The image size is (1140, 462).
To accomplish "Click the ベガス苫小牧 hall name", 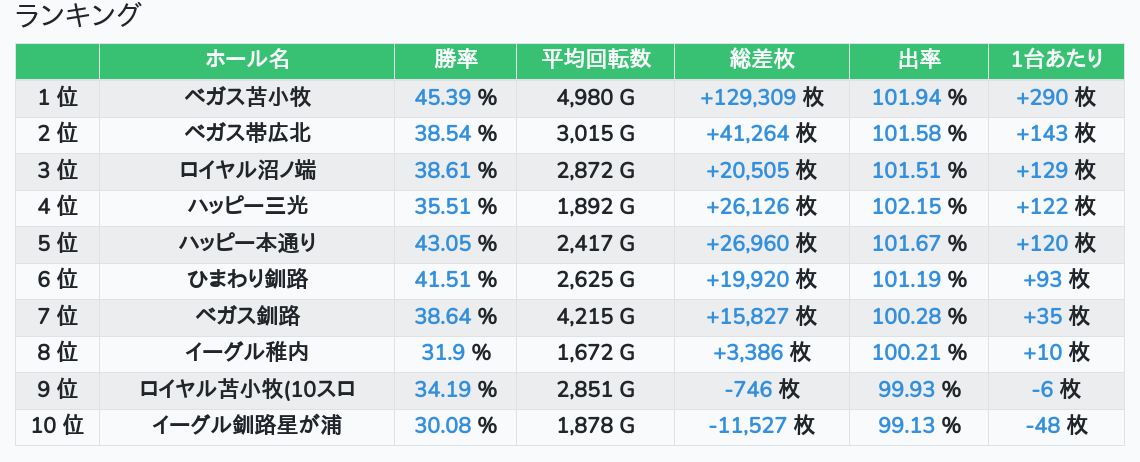I will pos(247,98).
